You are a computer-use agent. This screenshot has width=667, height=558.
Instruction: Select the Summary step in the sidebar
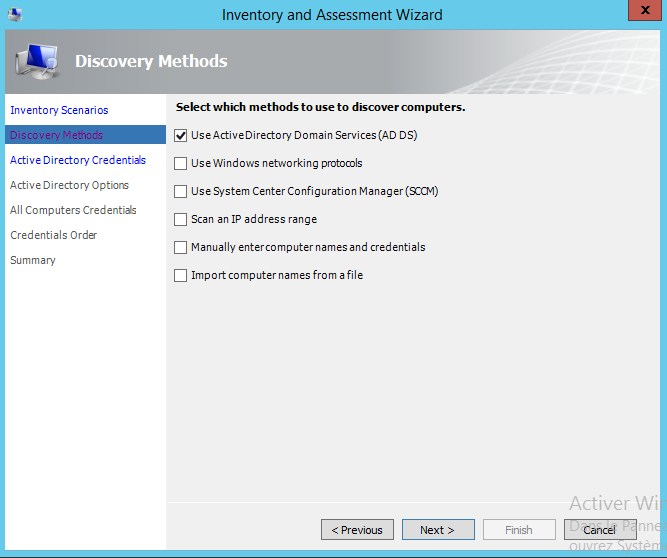[33, 260]
